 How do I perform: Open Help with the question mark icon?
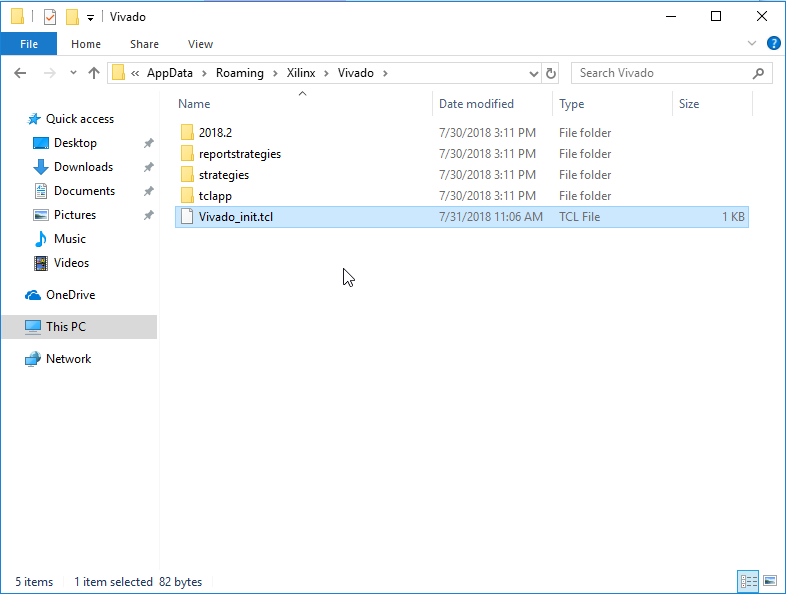pos(773,43)
